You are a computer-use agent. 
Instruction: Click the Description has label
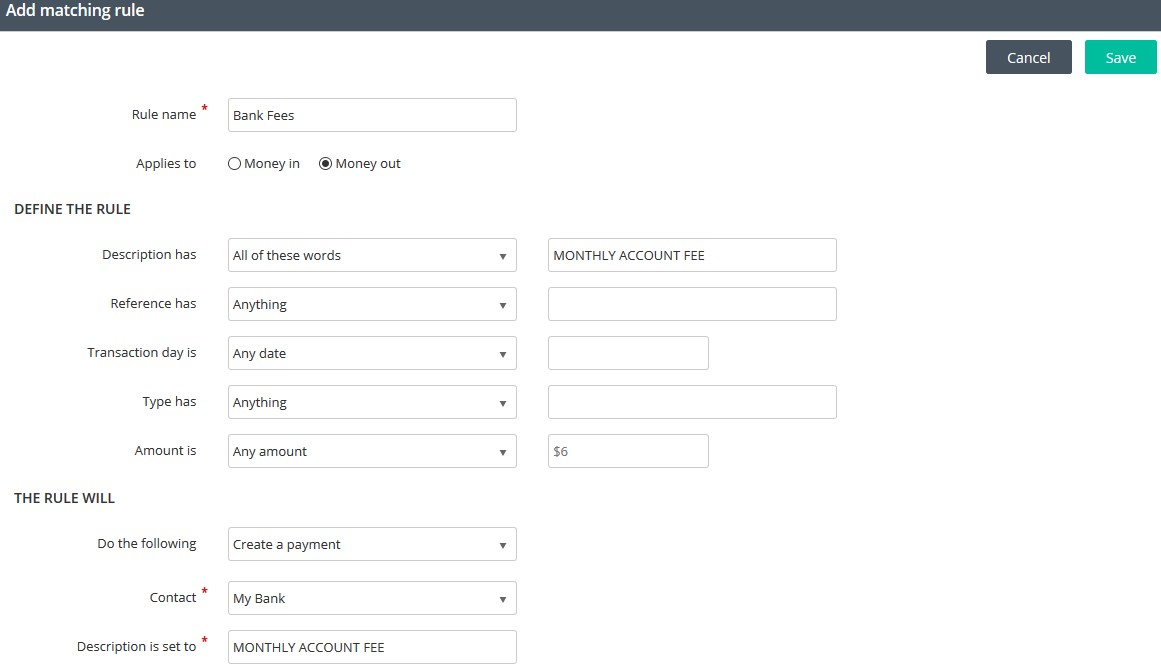[149, 255]
